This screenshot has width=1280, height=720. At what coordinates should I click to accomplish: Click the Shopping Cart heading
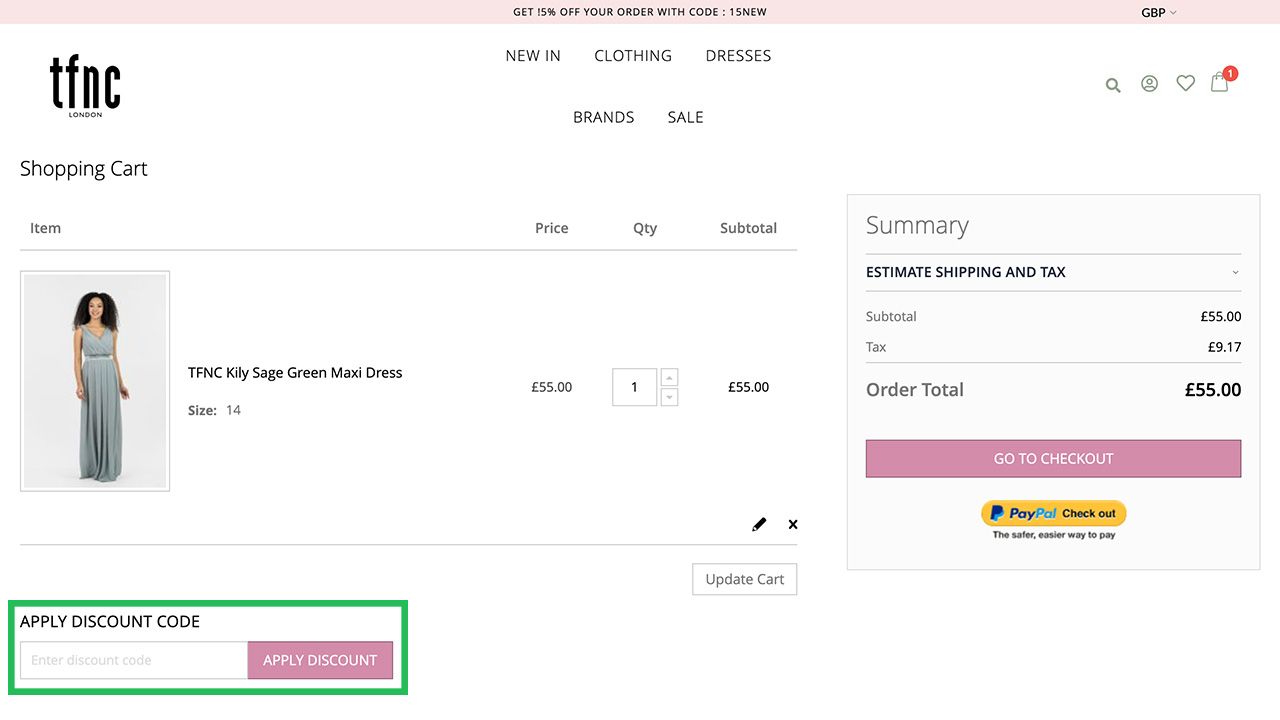click(84, 169)
